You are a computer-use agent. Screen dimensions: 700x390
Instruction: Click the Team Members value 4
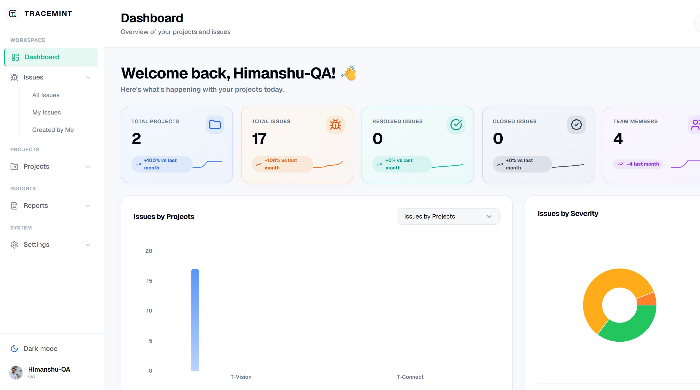618,139
